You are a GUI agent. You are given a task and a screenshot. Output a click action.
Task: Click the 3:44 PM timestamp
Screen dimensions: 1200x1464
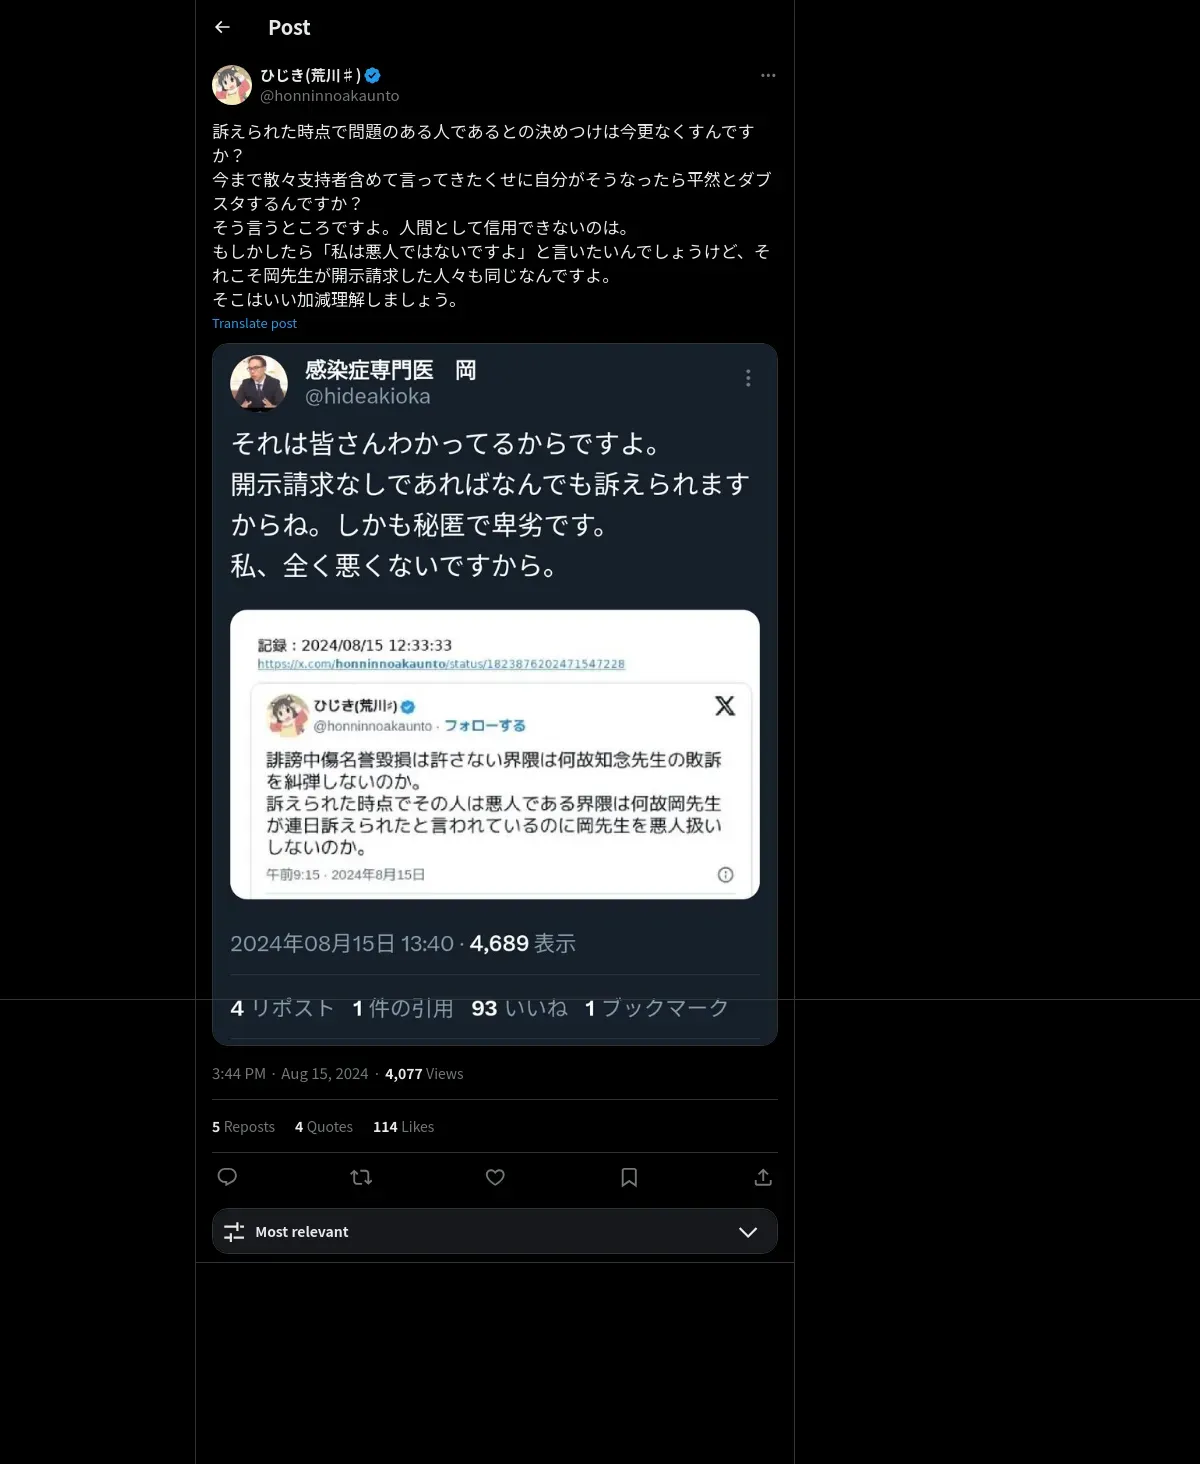pos(239,1073)
